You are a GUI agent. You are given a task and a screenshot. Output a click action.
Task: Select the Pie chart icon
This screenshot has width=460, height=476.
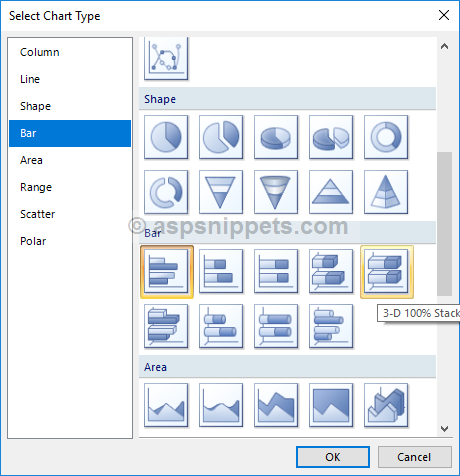166,137
